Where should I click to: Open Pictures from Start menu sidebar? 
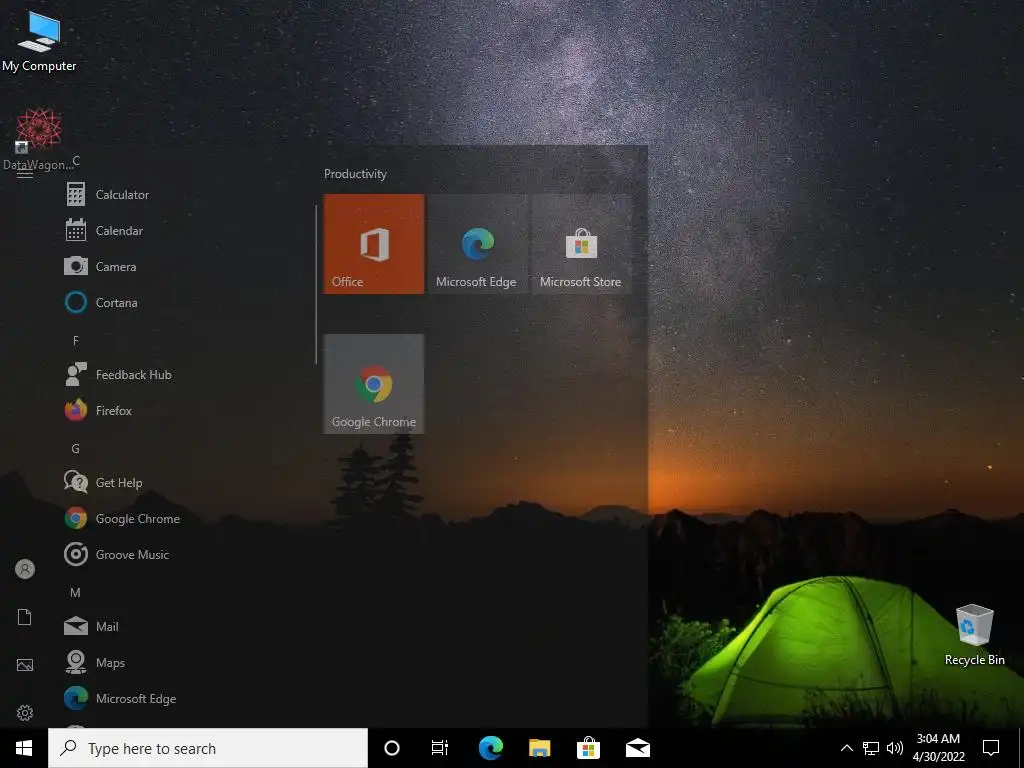(x=25, y=665)
